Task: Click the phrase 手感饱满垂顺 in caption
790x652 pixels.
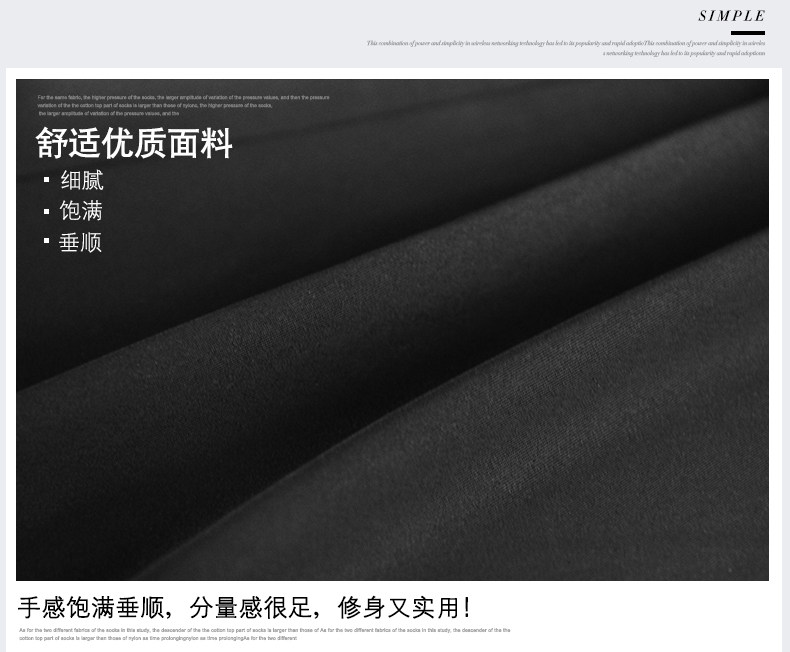Action: click(88, 607)
